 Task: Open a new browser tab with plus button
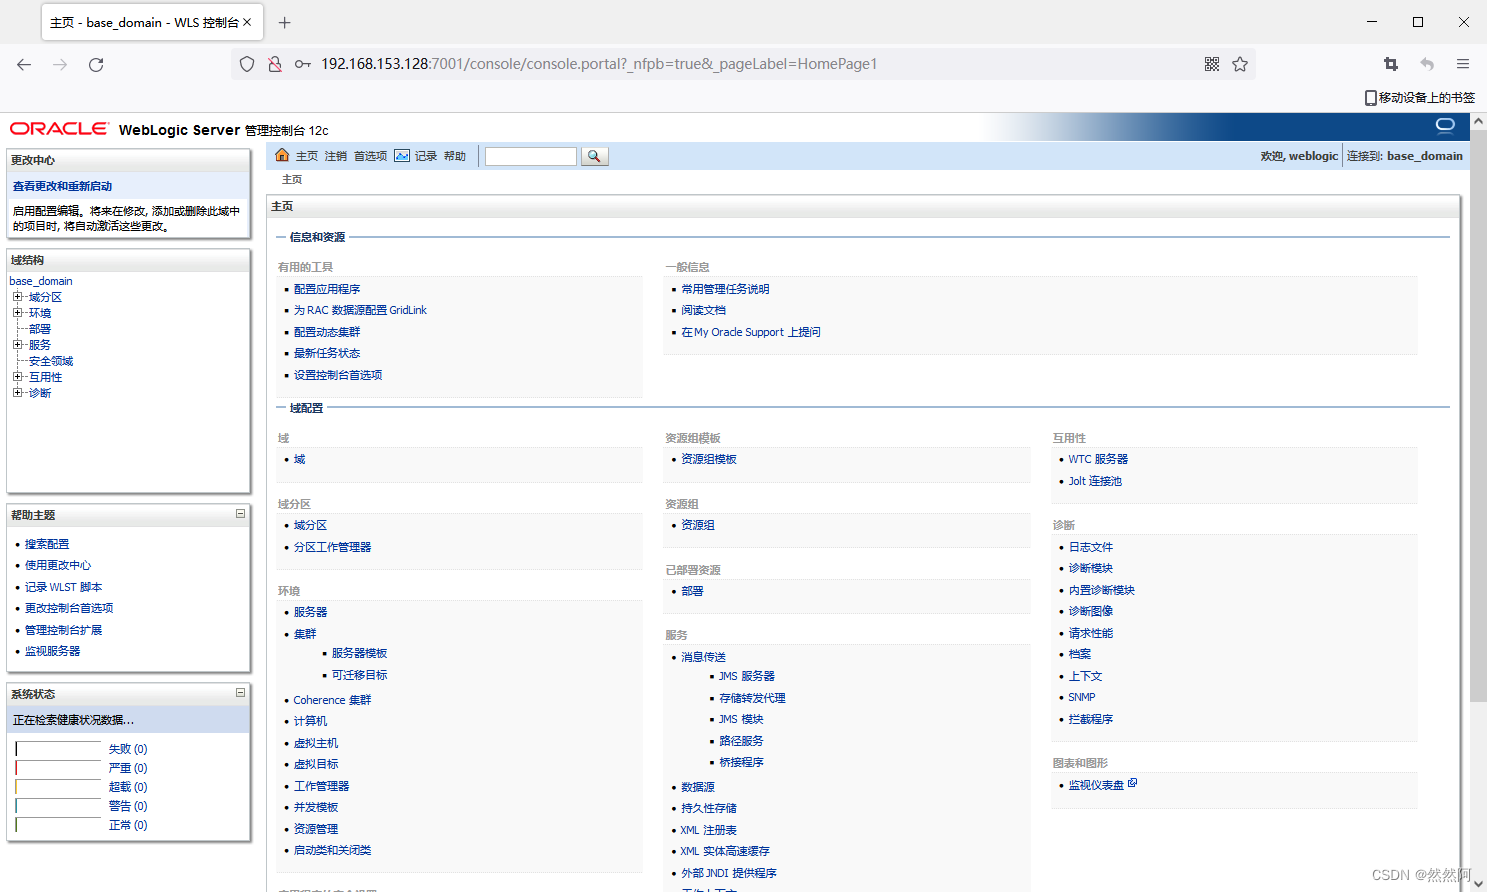pos(285,22)
